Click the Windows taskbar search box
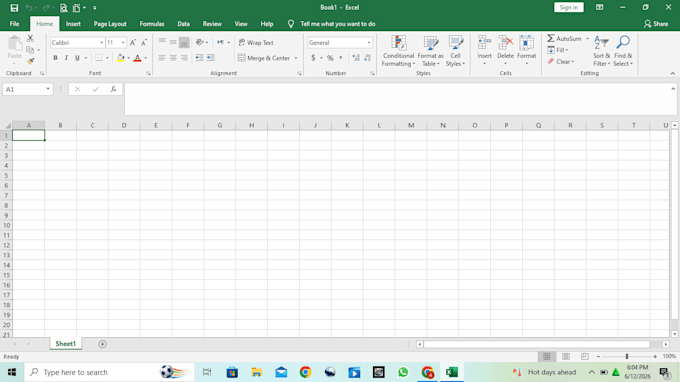The image size is (680, 382). tap(109, 372)
